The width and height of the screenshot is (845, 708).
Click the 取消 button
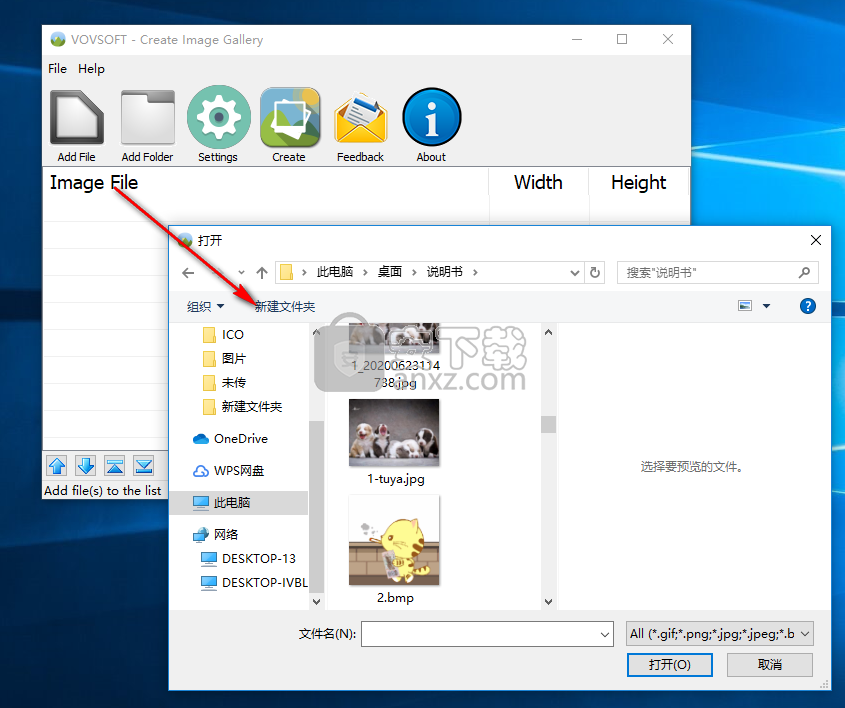tap(769, 664)
